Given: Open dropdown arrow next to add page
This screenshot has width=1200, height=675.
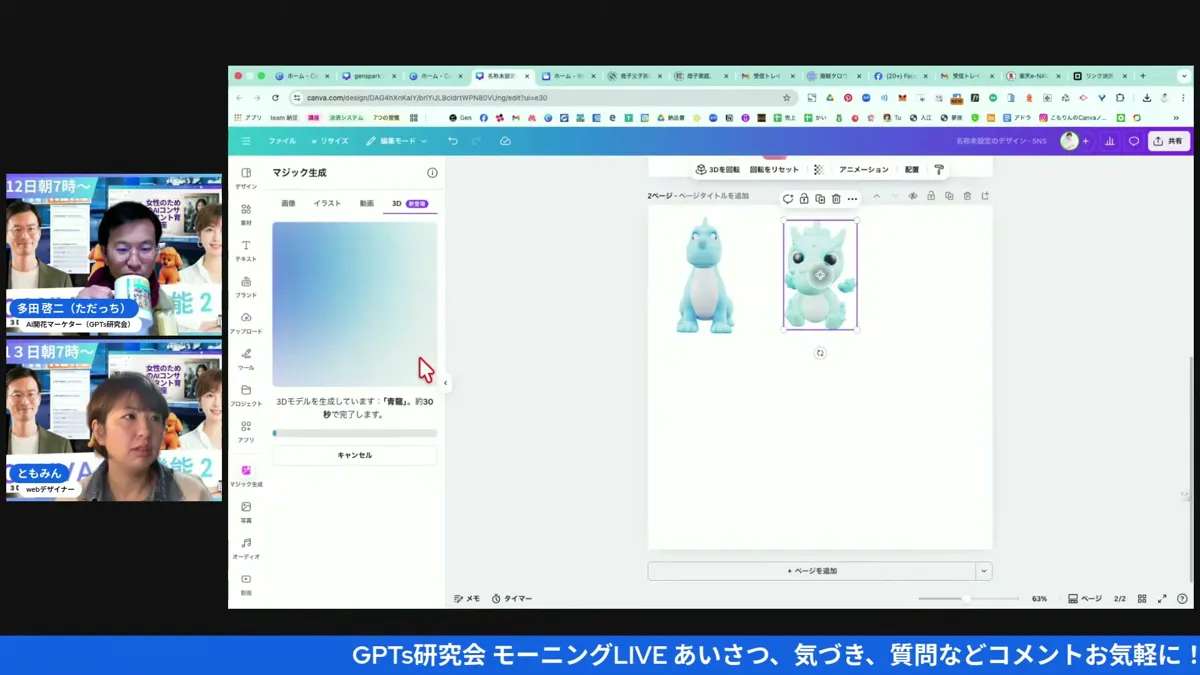Looking at the screenshot, I should [984, 571].
